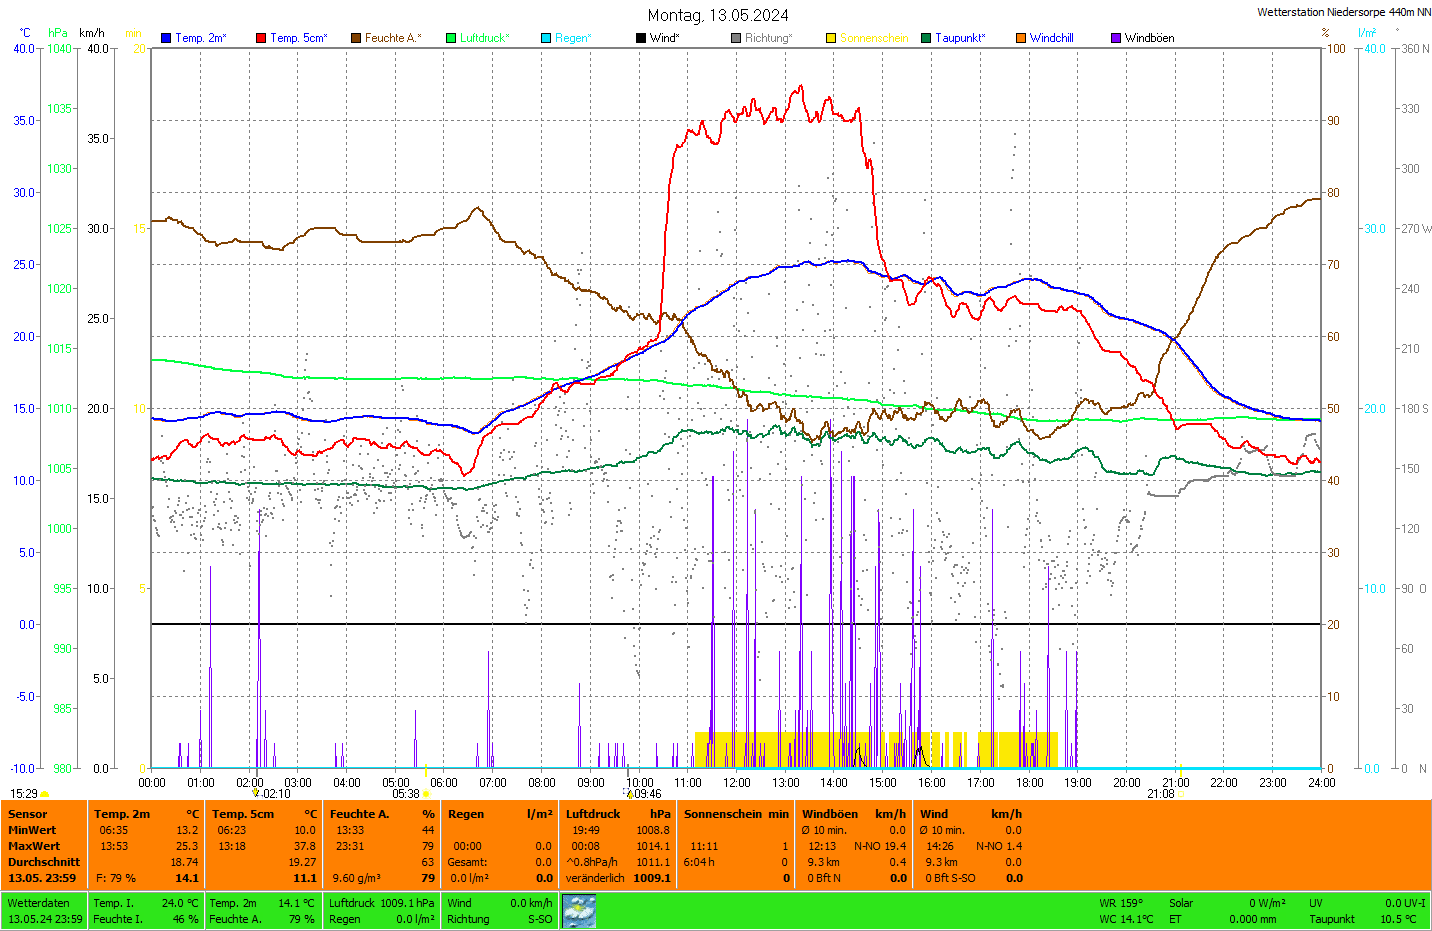The height and width of the screenshot is (931, 1432).
Task: Click Wetterstation Niedersorpe 440m NN label
Action: [x=1343, y=12]
